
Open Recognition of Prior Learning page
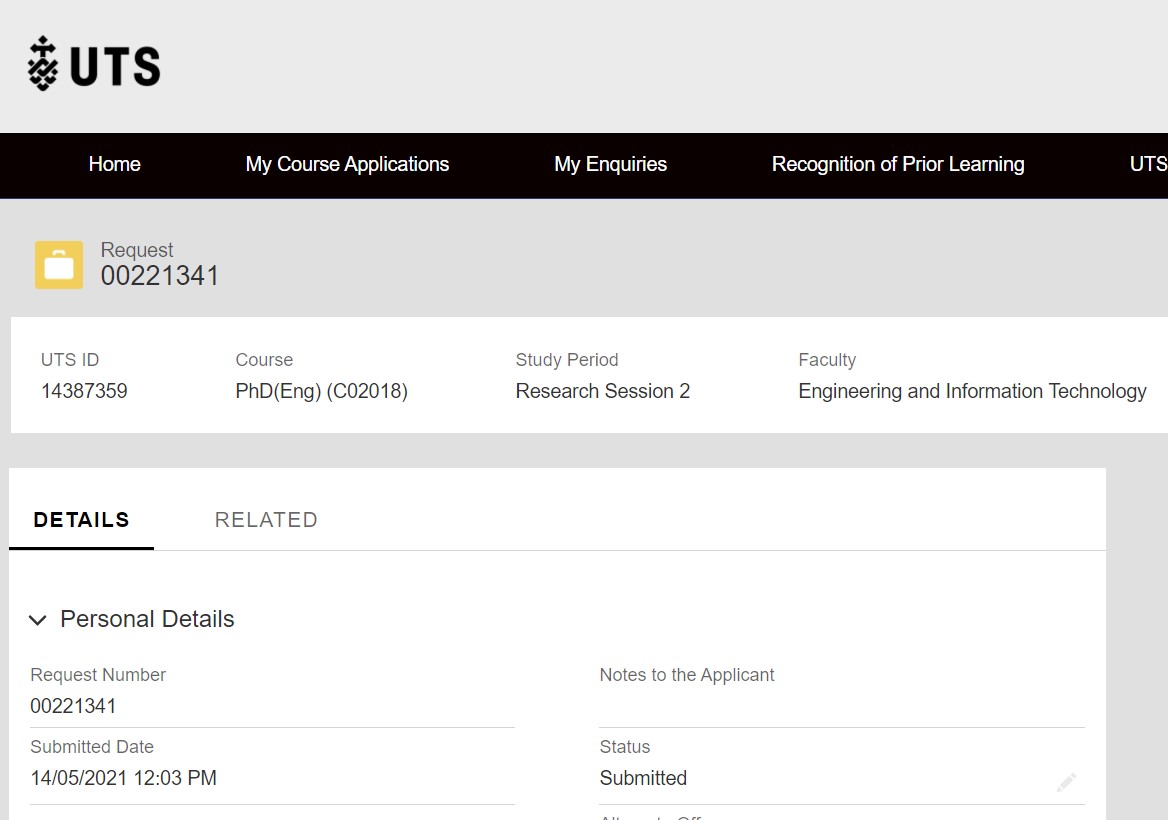[x=898, y=165]
